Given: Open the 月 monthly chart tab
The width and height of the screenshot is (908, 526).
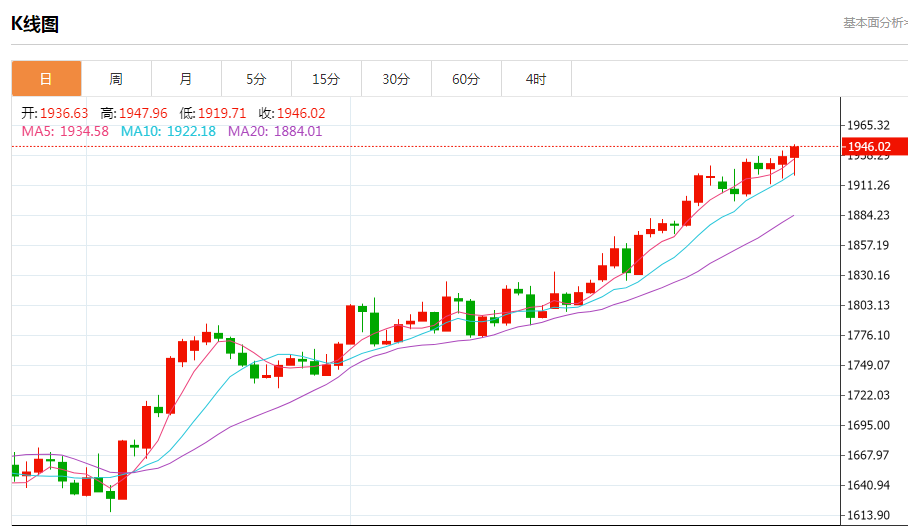Looking at the screenshot, I should 186,79.
